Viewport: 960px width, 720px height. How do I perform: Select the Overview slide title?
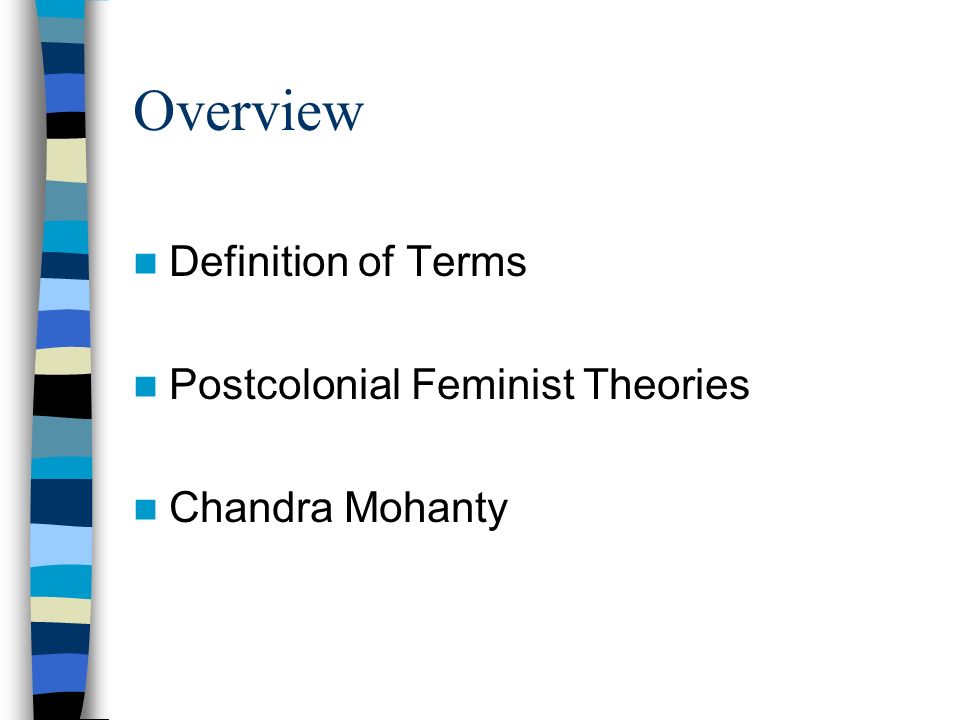[249, 111]
